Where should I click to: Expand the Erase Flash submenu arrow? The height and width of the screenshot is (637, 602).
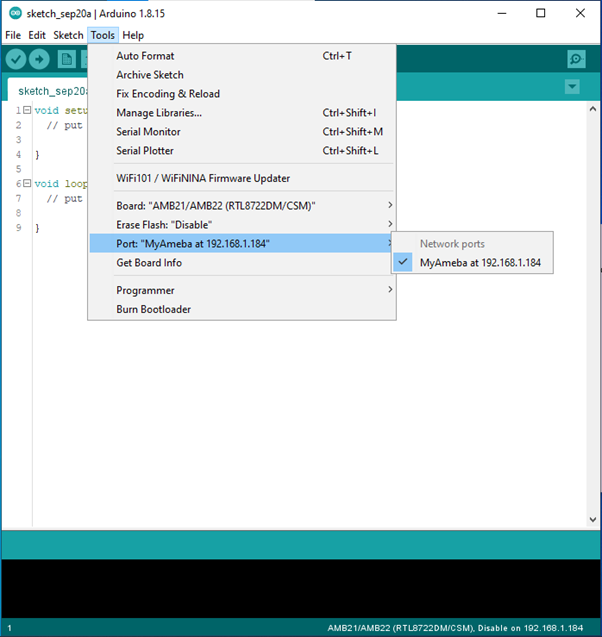(390, 224)
